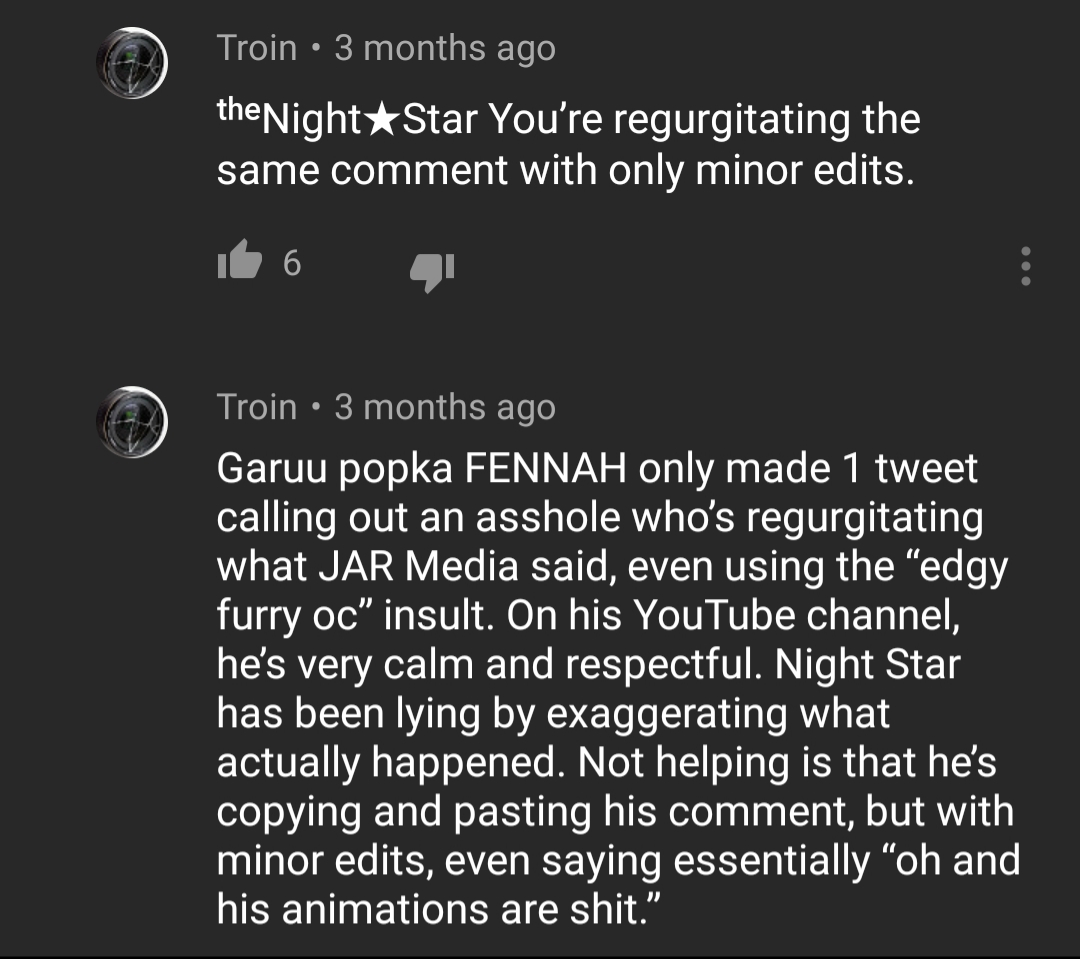This screenshot has width=1080, height=959.
Task: Like Troin's first comment with thumbs up
Action: tap(238, 263)
